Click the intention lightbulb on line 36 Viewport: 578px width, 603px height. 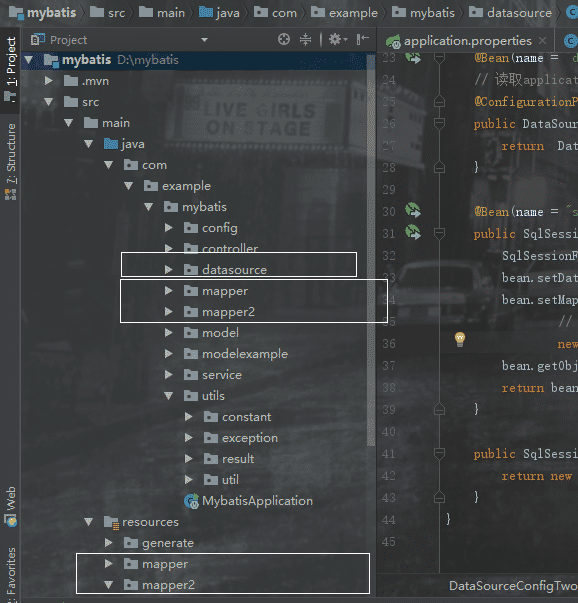(460, 339)
